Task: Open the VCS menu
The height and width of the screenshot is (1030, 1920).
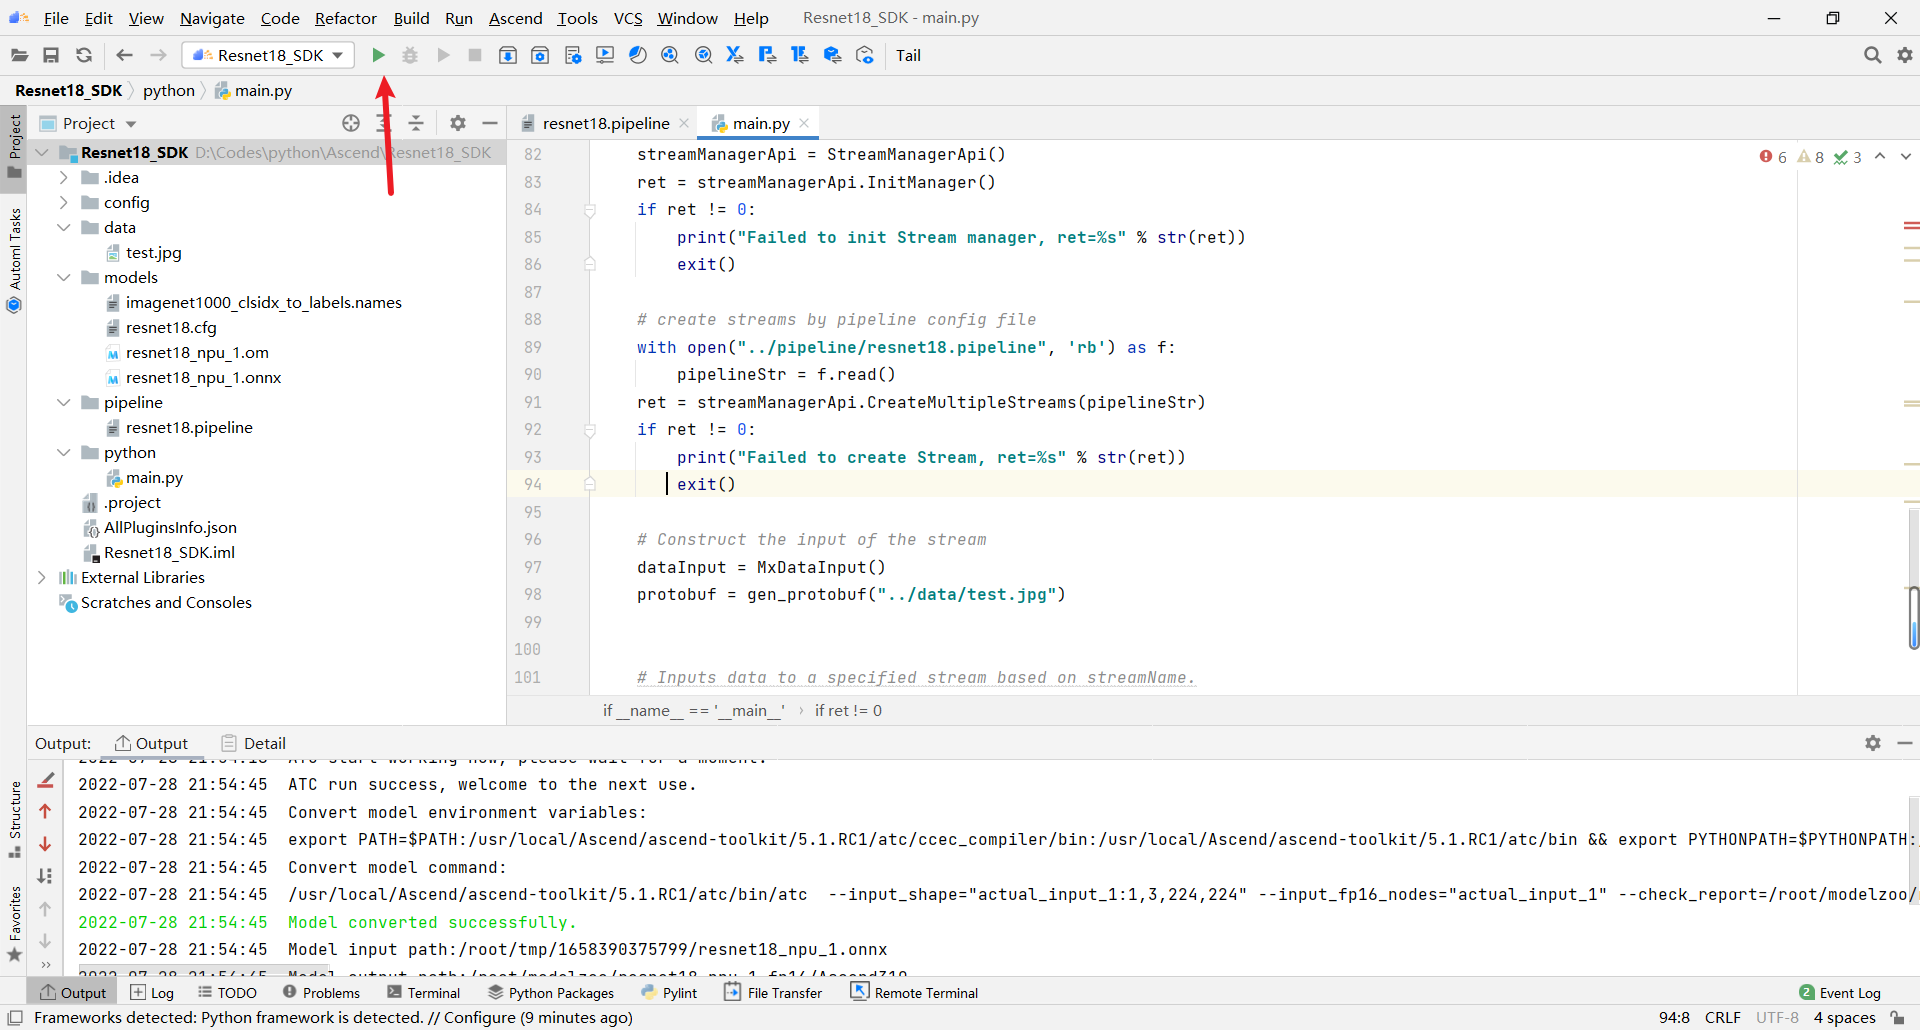Action: (628, 18)
